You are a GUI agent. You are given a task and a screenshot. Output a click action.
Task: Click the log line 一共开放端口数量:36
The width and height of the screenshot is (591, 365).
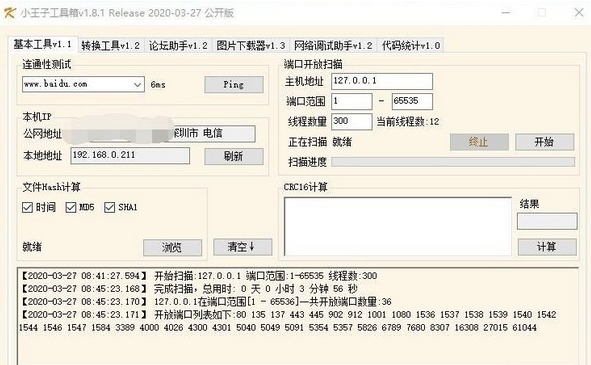click(205, 302)
